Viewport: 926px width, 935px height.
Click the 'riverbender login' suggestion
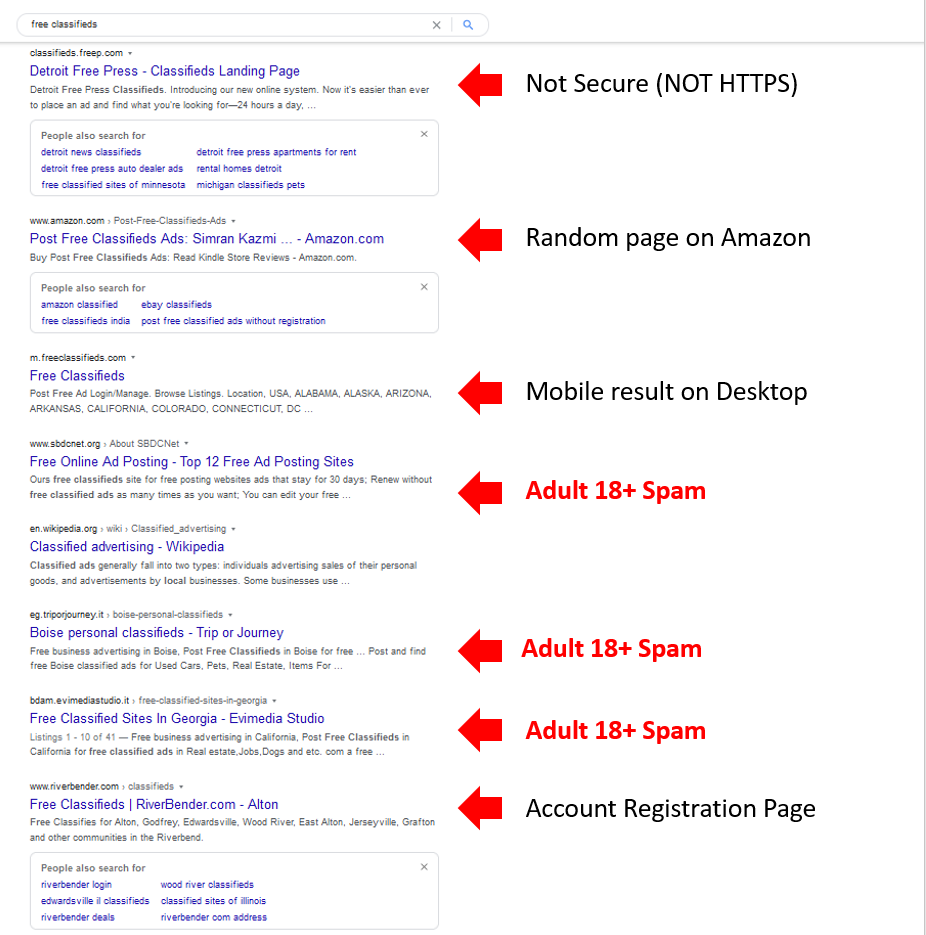(x=76, y=885)
